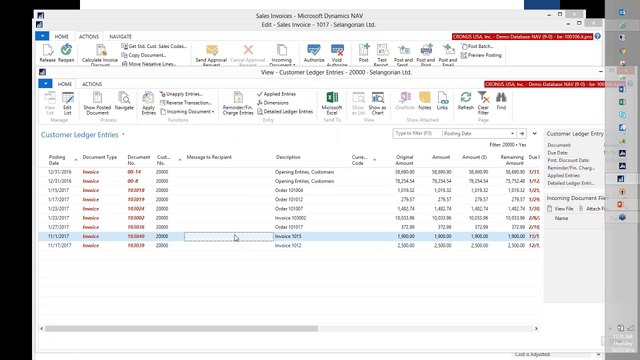Screen dimensions: 640x360
Task: Click Post and Print icon
Action: point(426,55)
